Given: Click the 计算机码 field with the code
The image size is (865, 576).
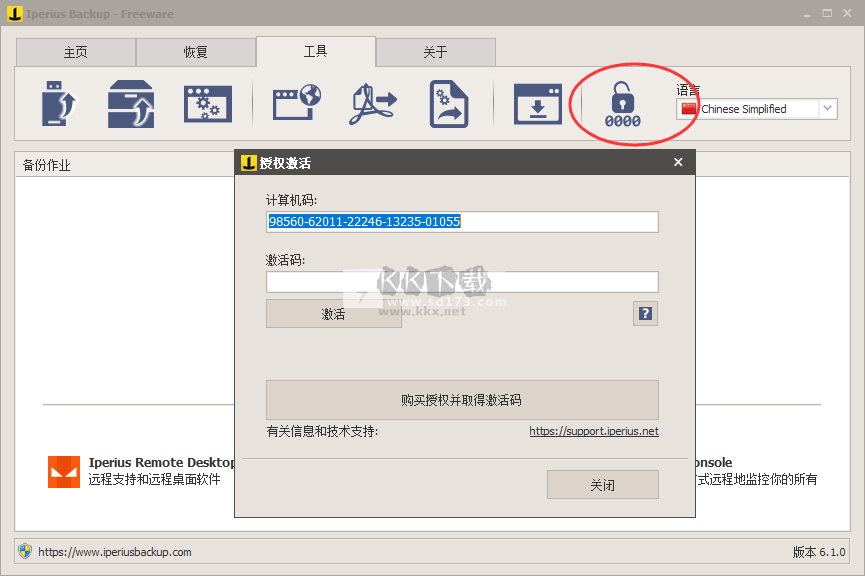Looking at the screenshot, I should tap(462, 222).
